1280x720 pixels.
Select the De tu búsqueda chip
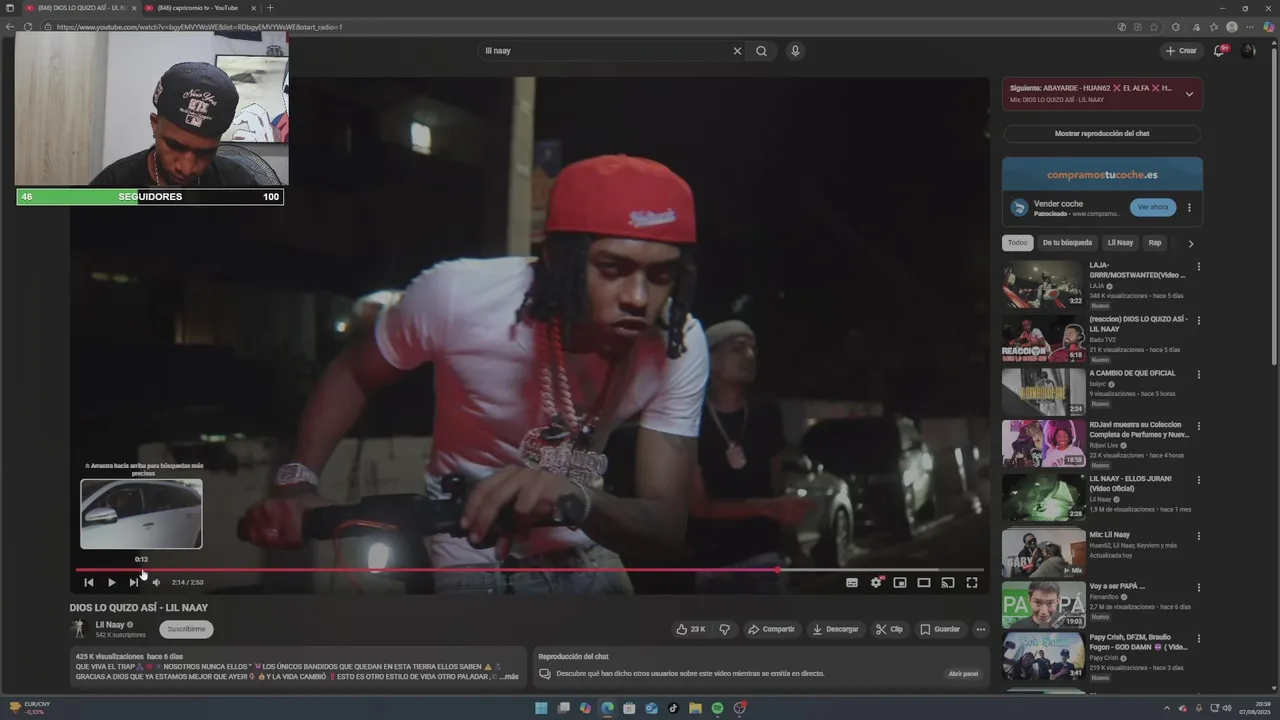pyautogui.click(x=1067, y=243)
